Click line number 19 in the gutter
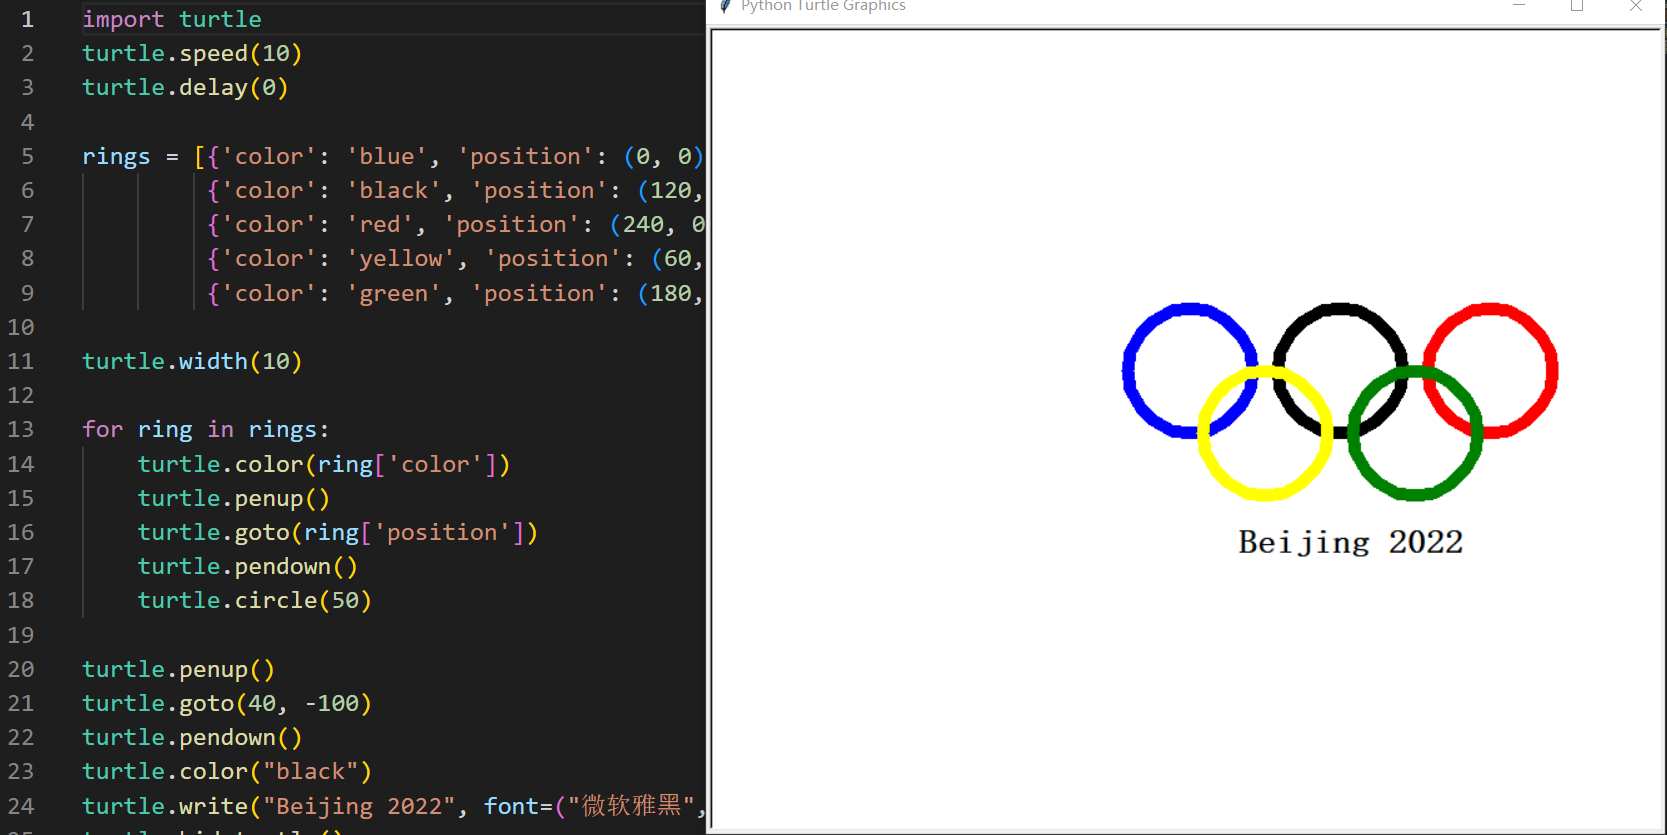Image resolution: width=1667 pixels, height=835 pixels. coord(20,635)
